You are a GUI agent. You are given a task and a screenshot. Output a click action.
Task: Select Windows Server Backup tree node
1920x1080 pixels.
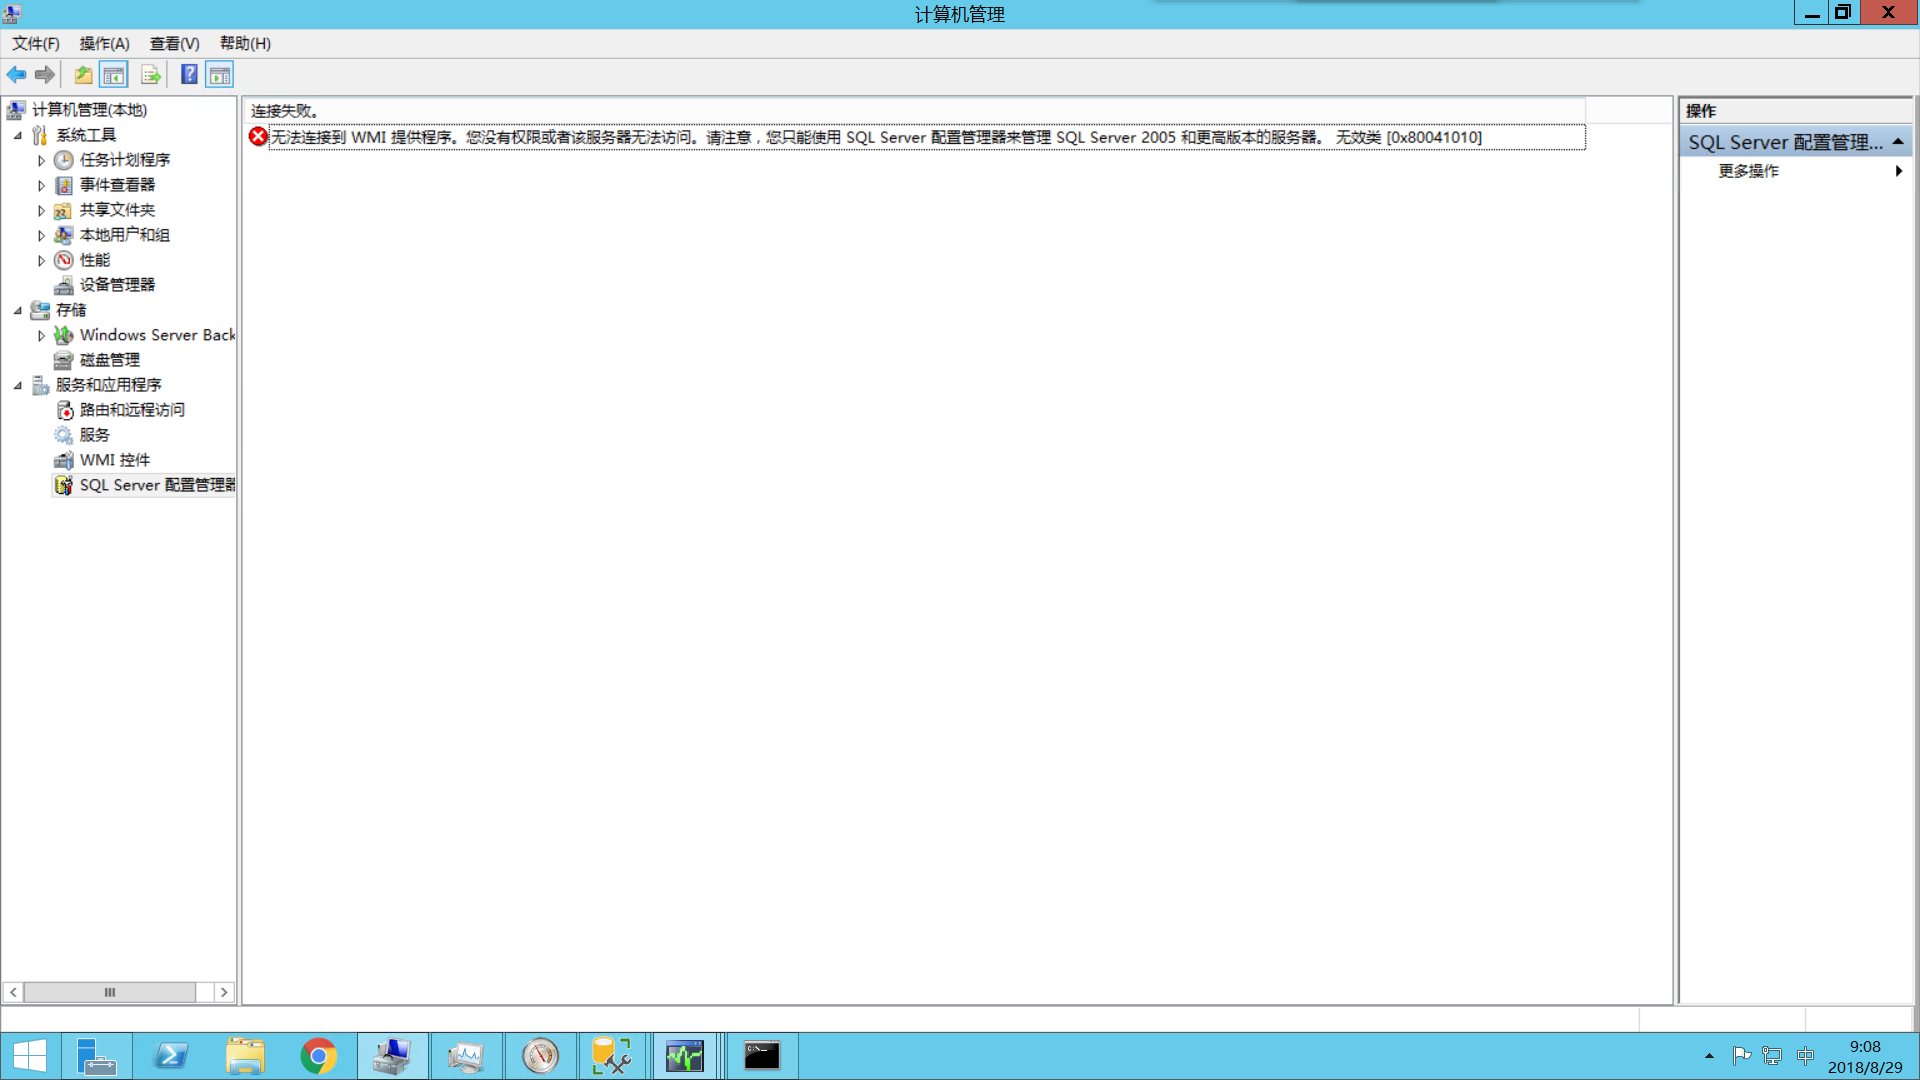(157, 335)
